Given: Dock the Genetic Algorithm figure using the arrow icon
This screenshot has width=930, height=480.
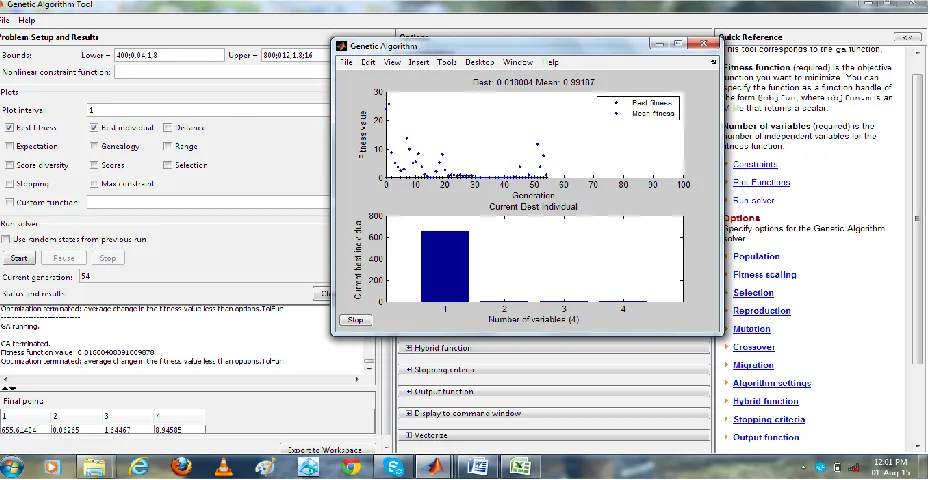Looking at the screenshot, I should point(712,62).
